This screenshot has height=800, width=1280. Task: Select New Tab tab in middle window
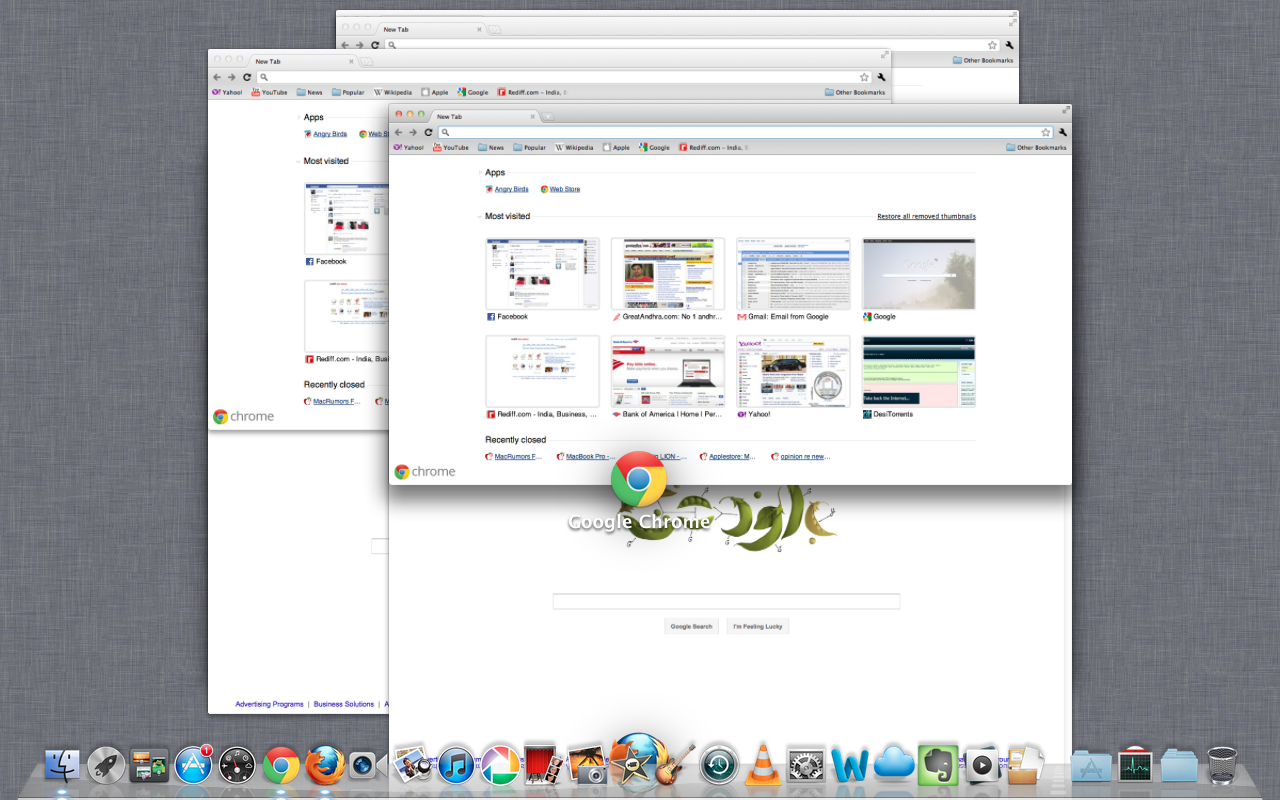coord(302,62)
